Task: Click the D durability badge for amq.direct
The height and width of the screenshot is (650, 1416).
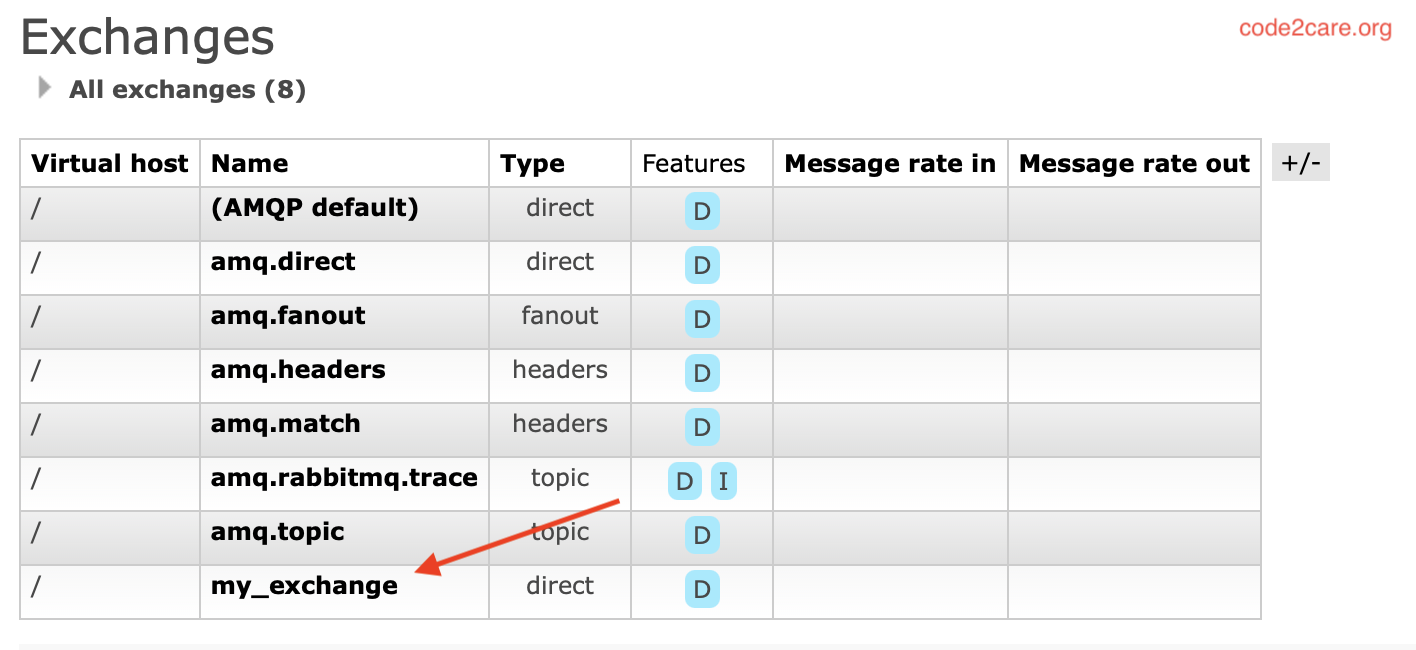Action: click(701, 265)
